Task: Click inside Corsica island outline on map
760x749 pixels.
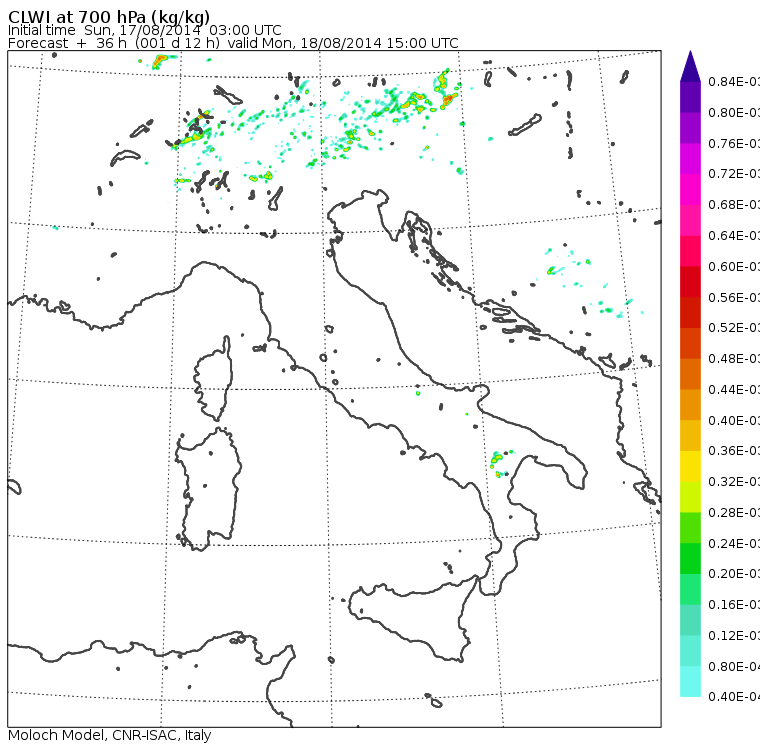Action: (215, 378)
